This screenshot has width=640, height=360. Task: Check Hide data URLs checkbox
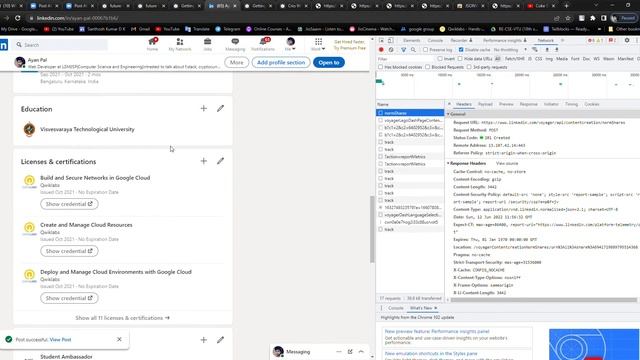coord(460,59)
